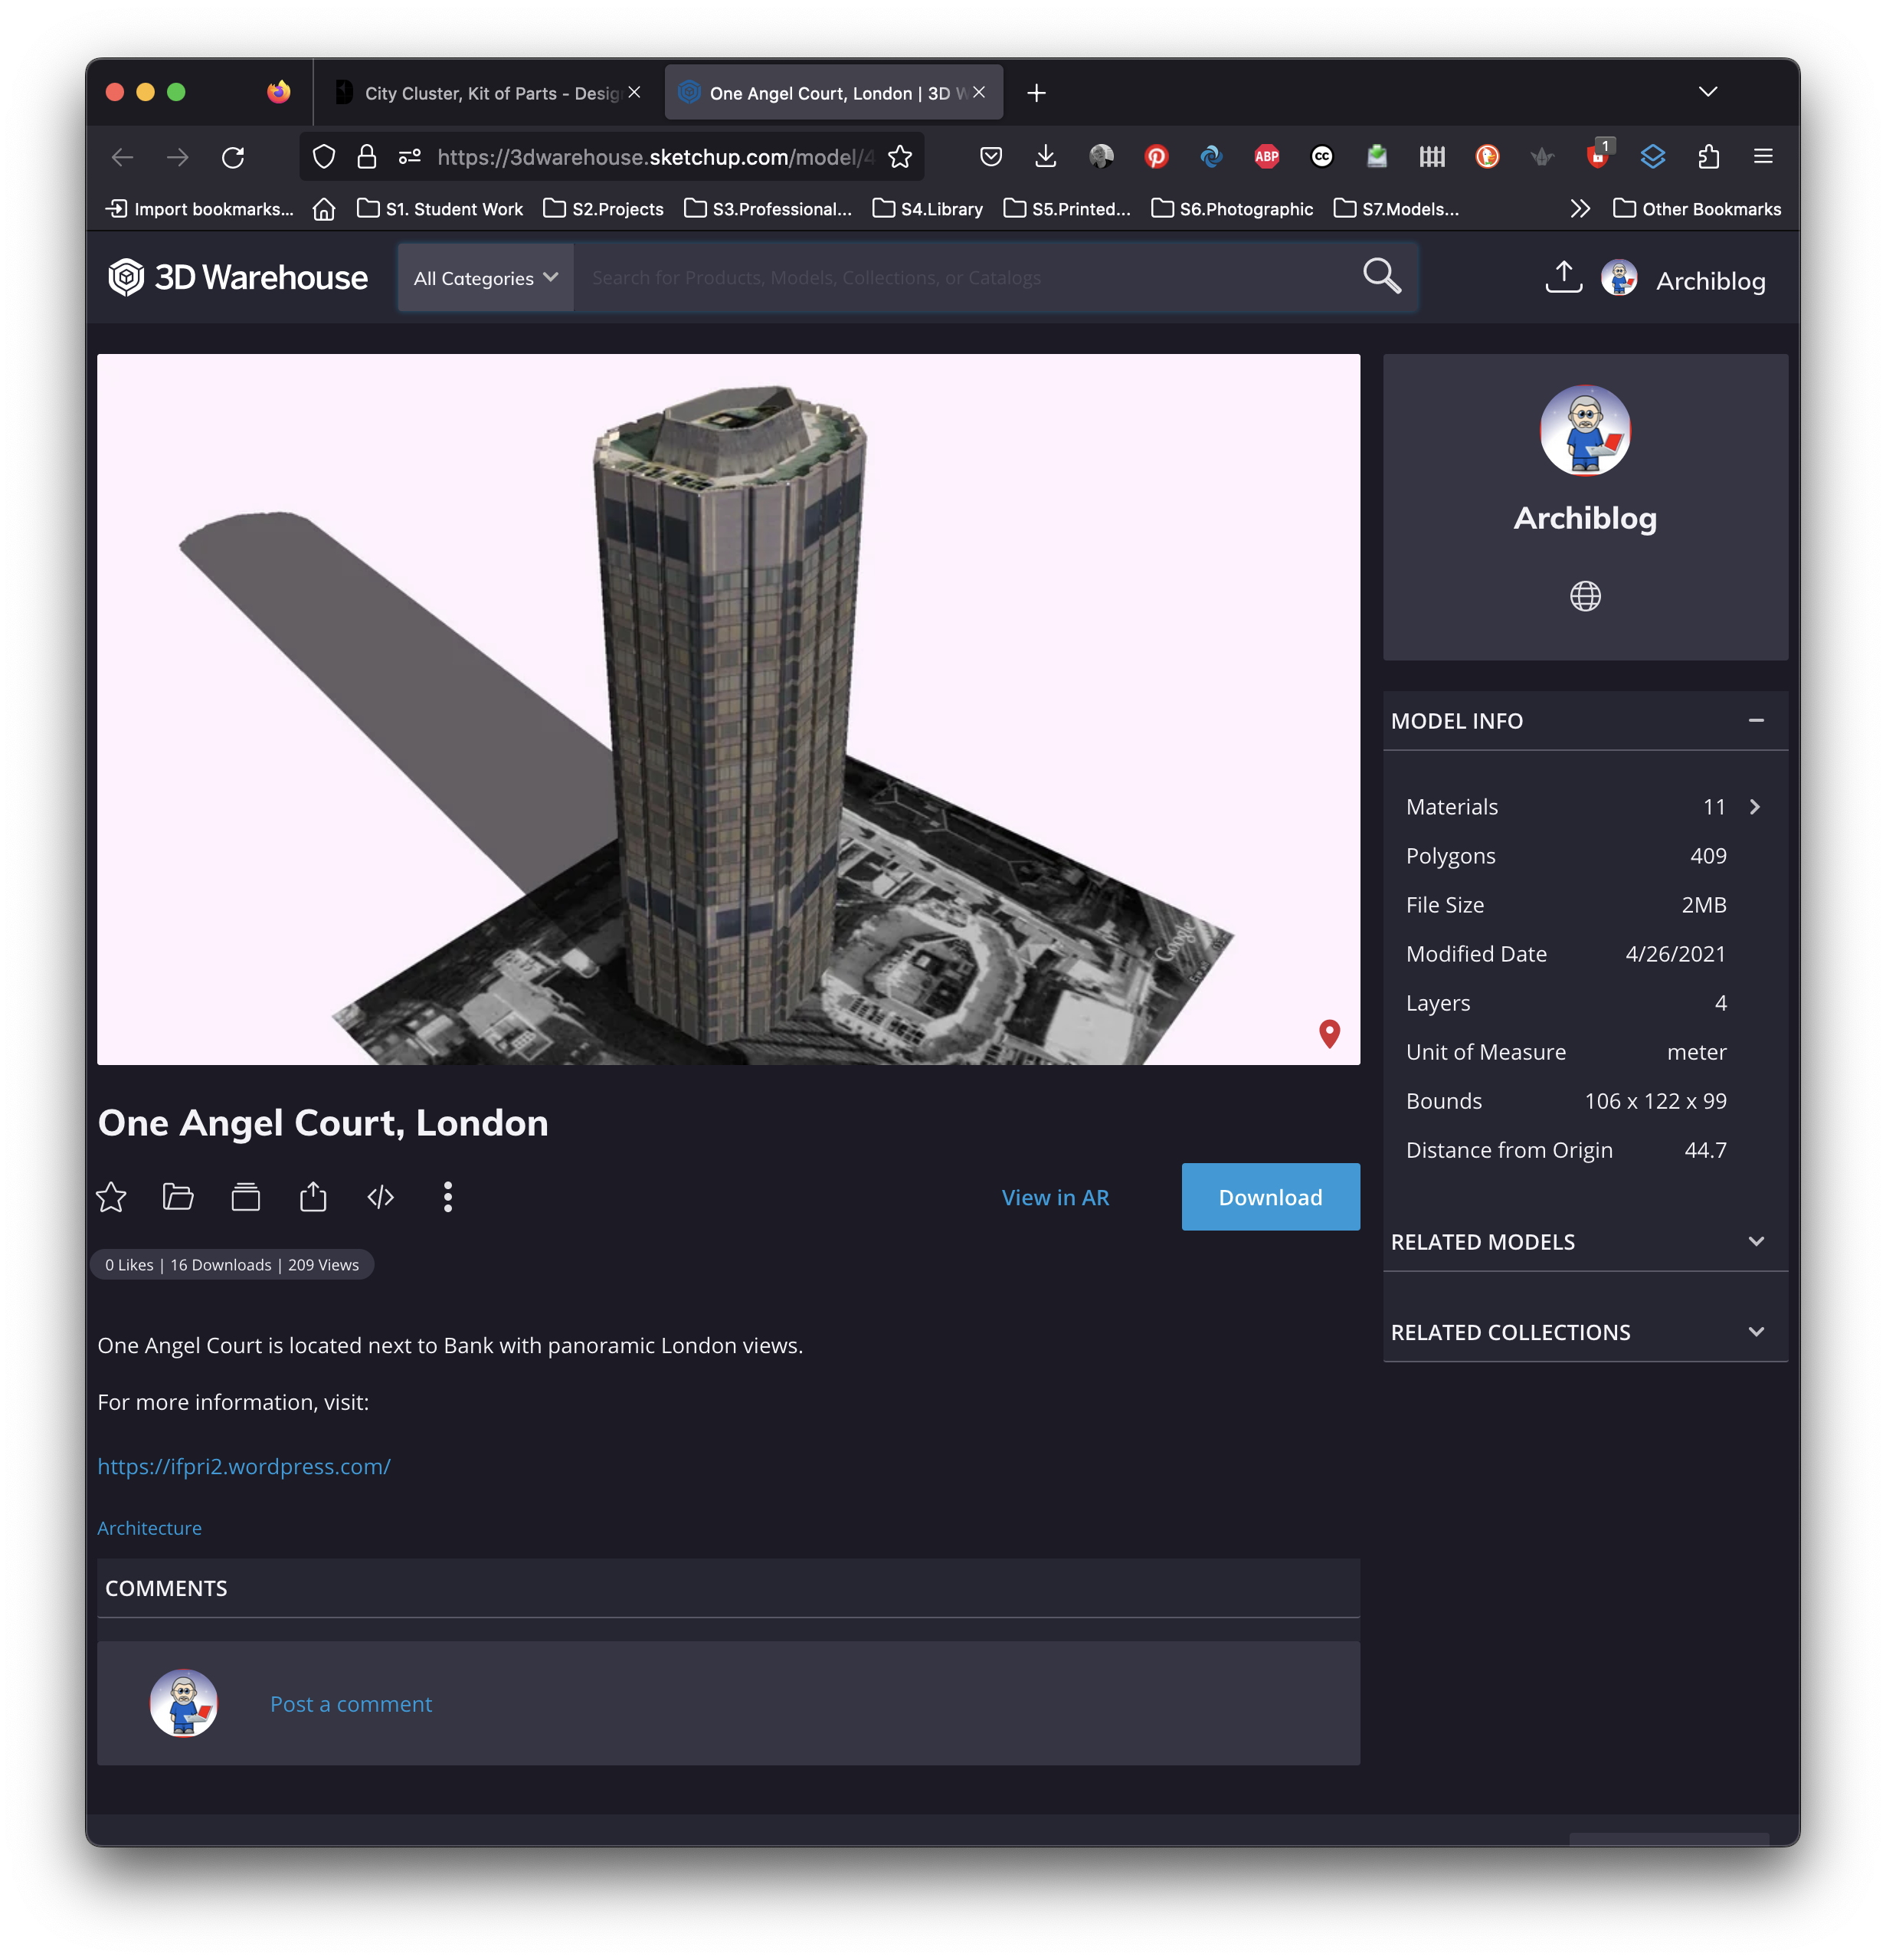Image resolution: width=1886 pixels, height=1960 pixels.
Task: Click the red map location pin
Action: click(1329, 1033)
